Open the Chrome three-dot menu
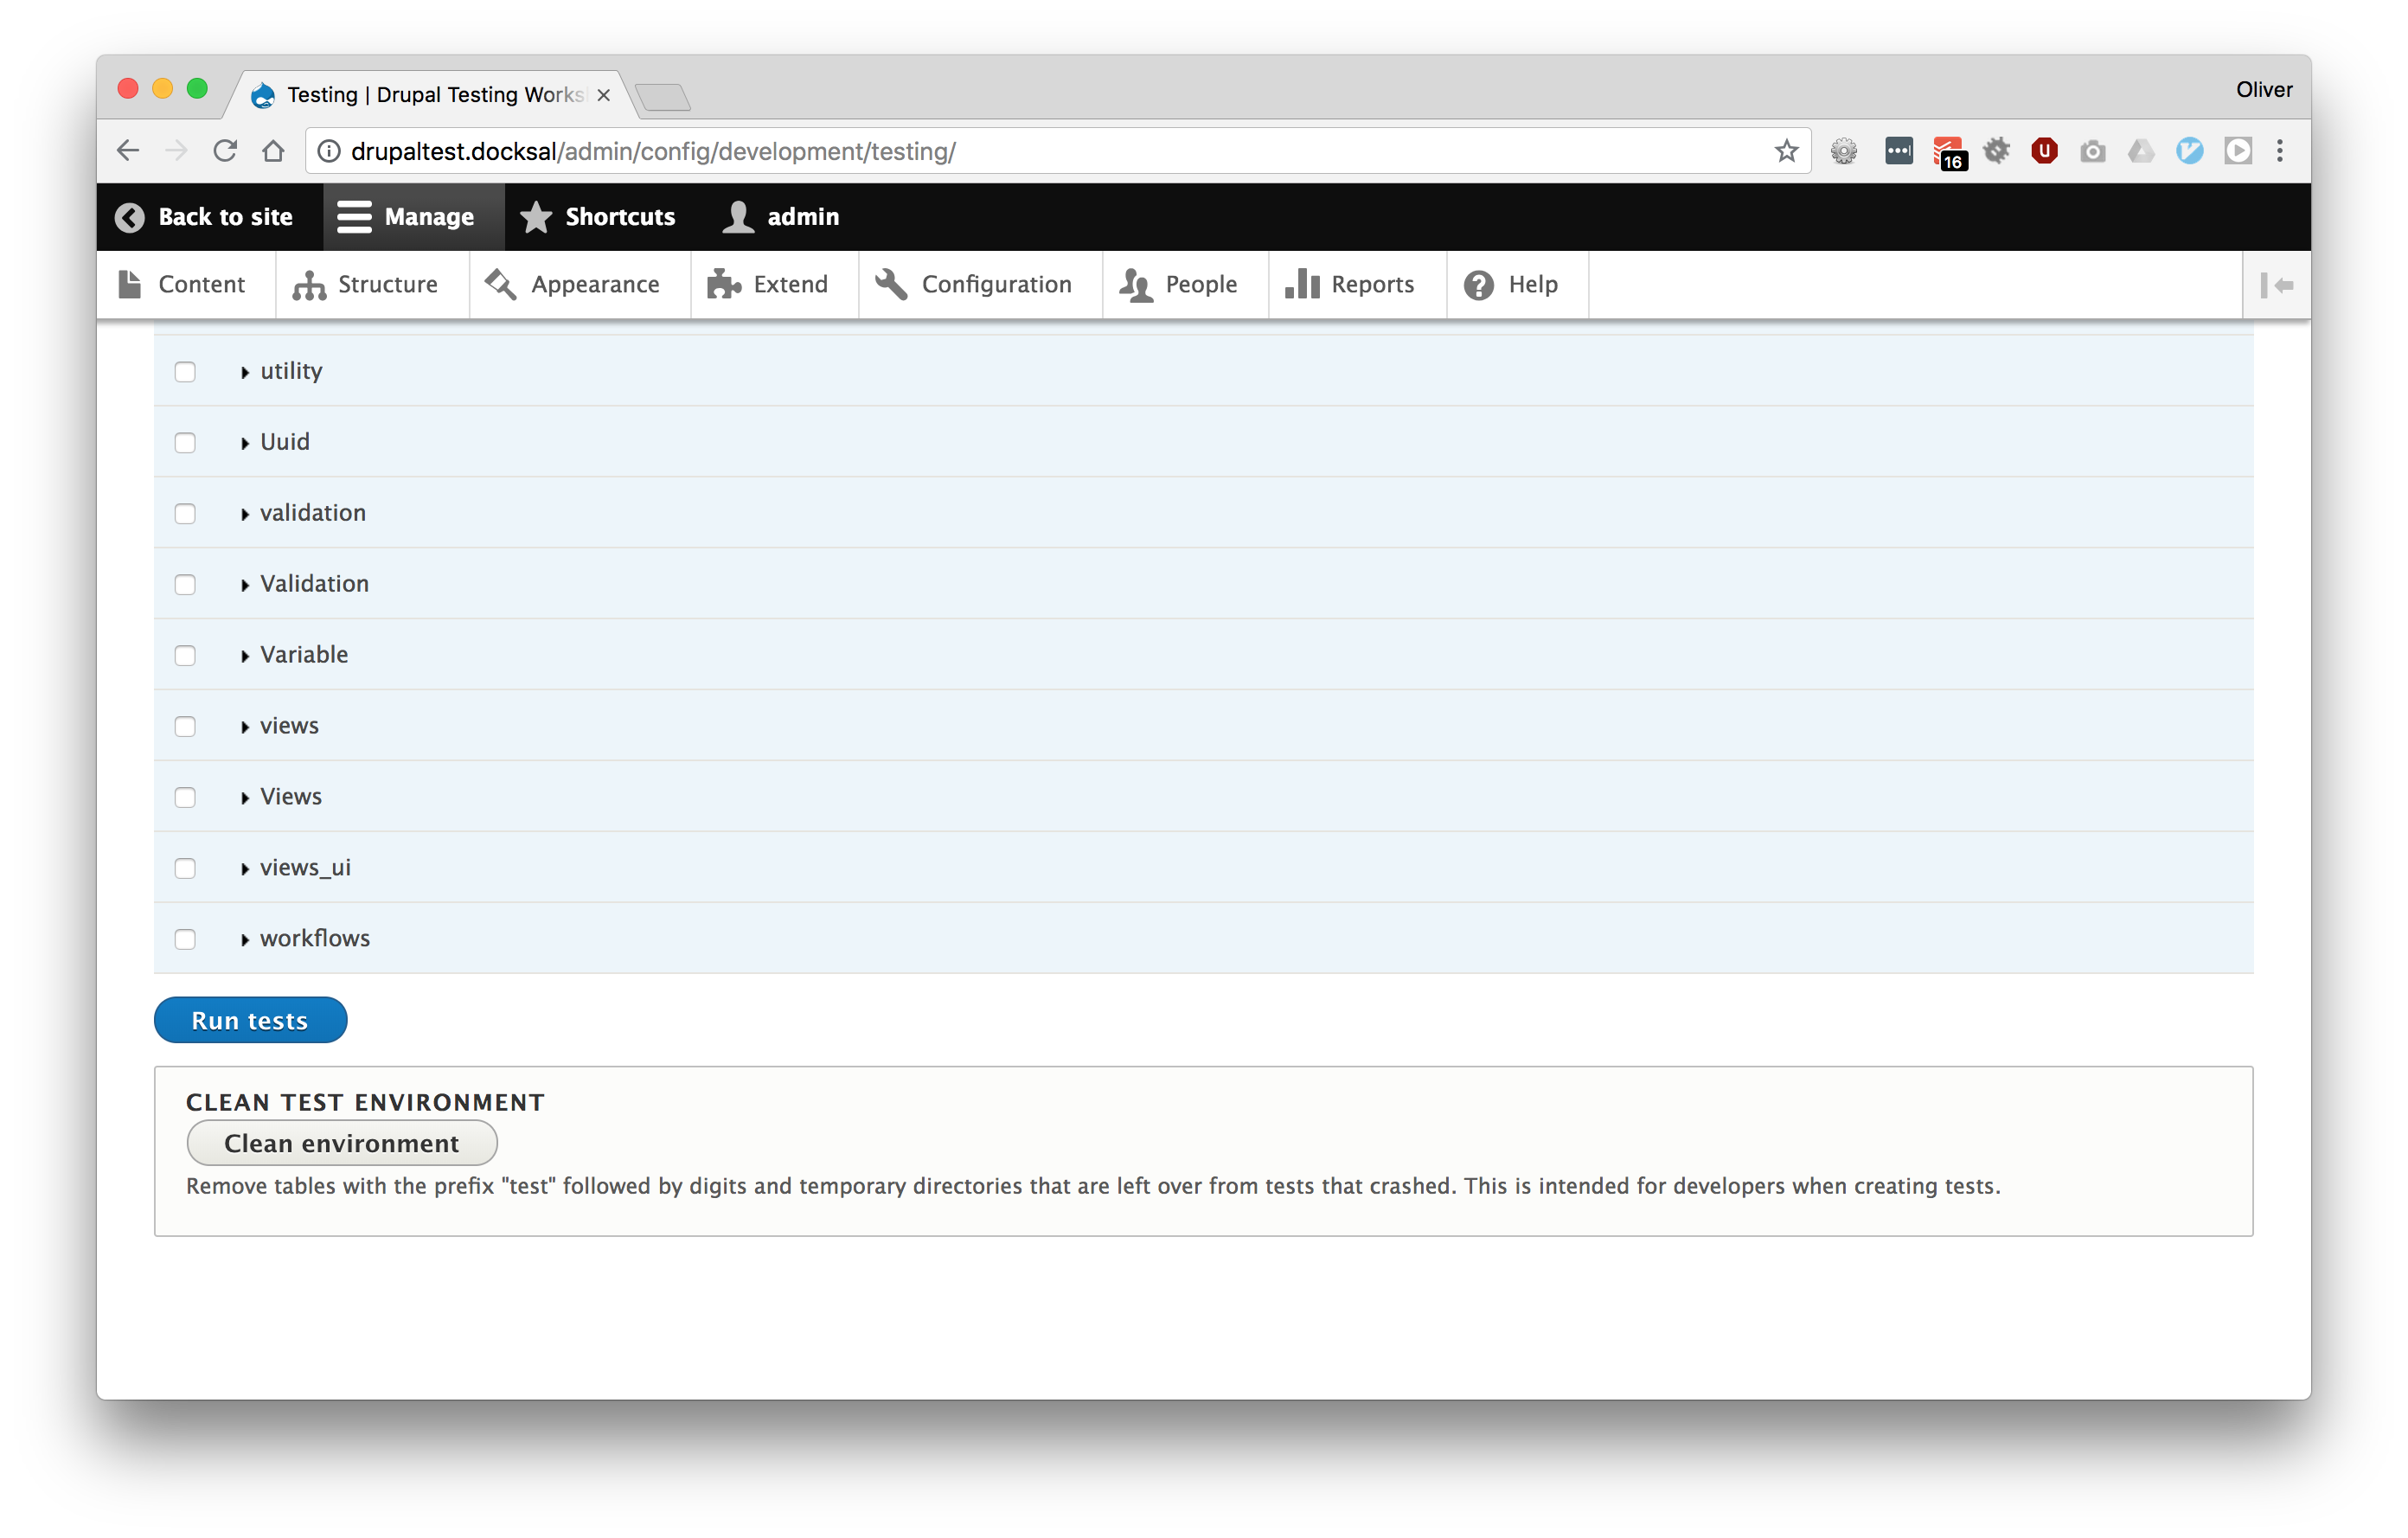 tap(2280, 151)
